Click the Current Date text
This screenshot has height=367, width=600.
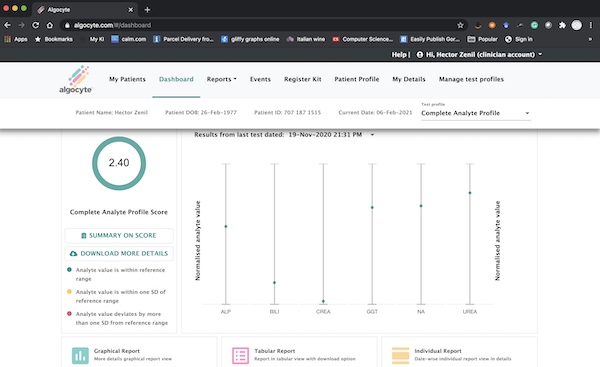tap(375, 113)
